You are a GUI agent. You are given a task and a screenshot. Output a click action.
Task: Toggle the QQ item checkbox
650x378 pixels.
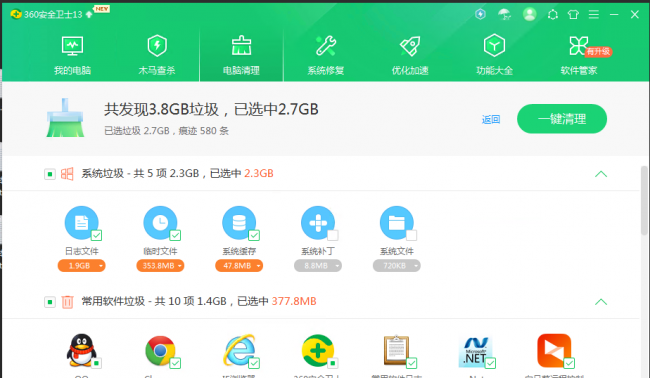(97, 363)
